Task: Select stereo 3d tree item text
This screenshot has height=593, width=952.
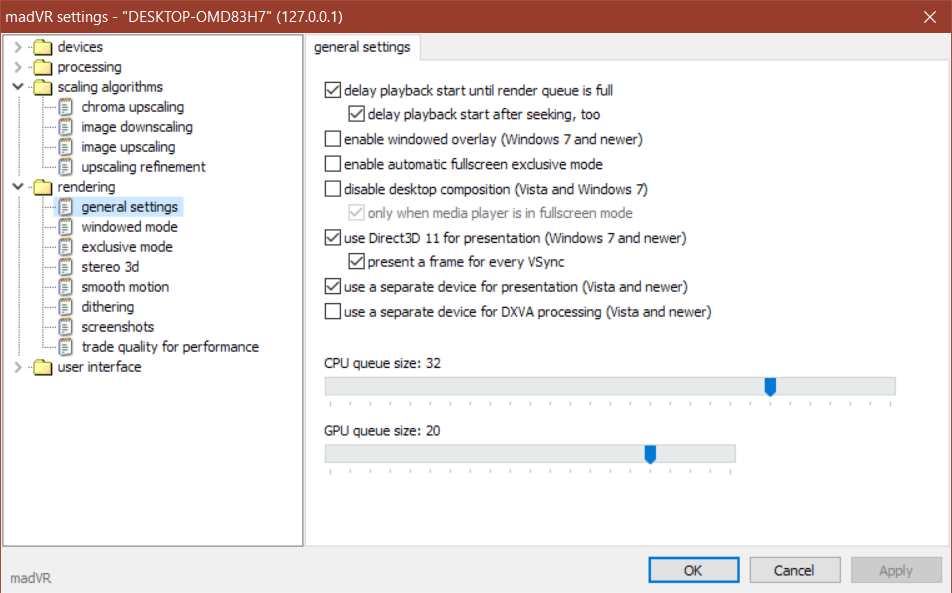Action: point(110,267)
